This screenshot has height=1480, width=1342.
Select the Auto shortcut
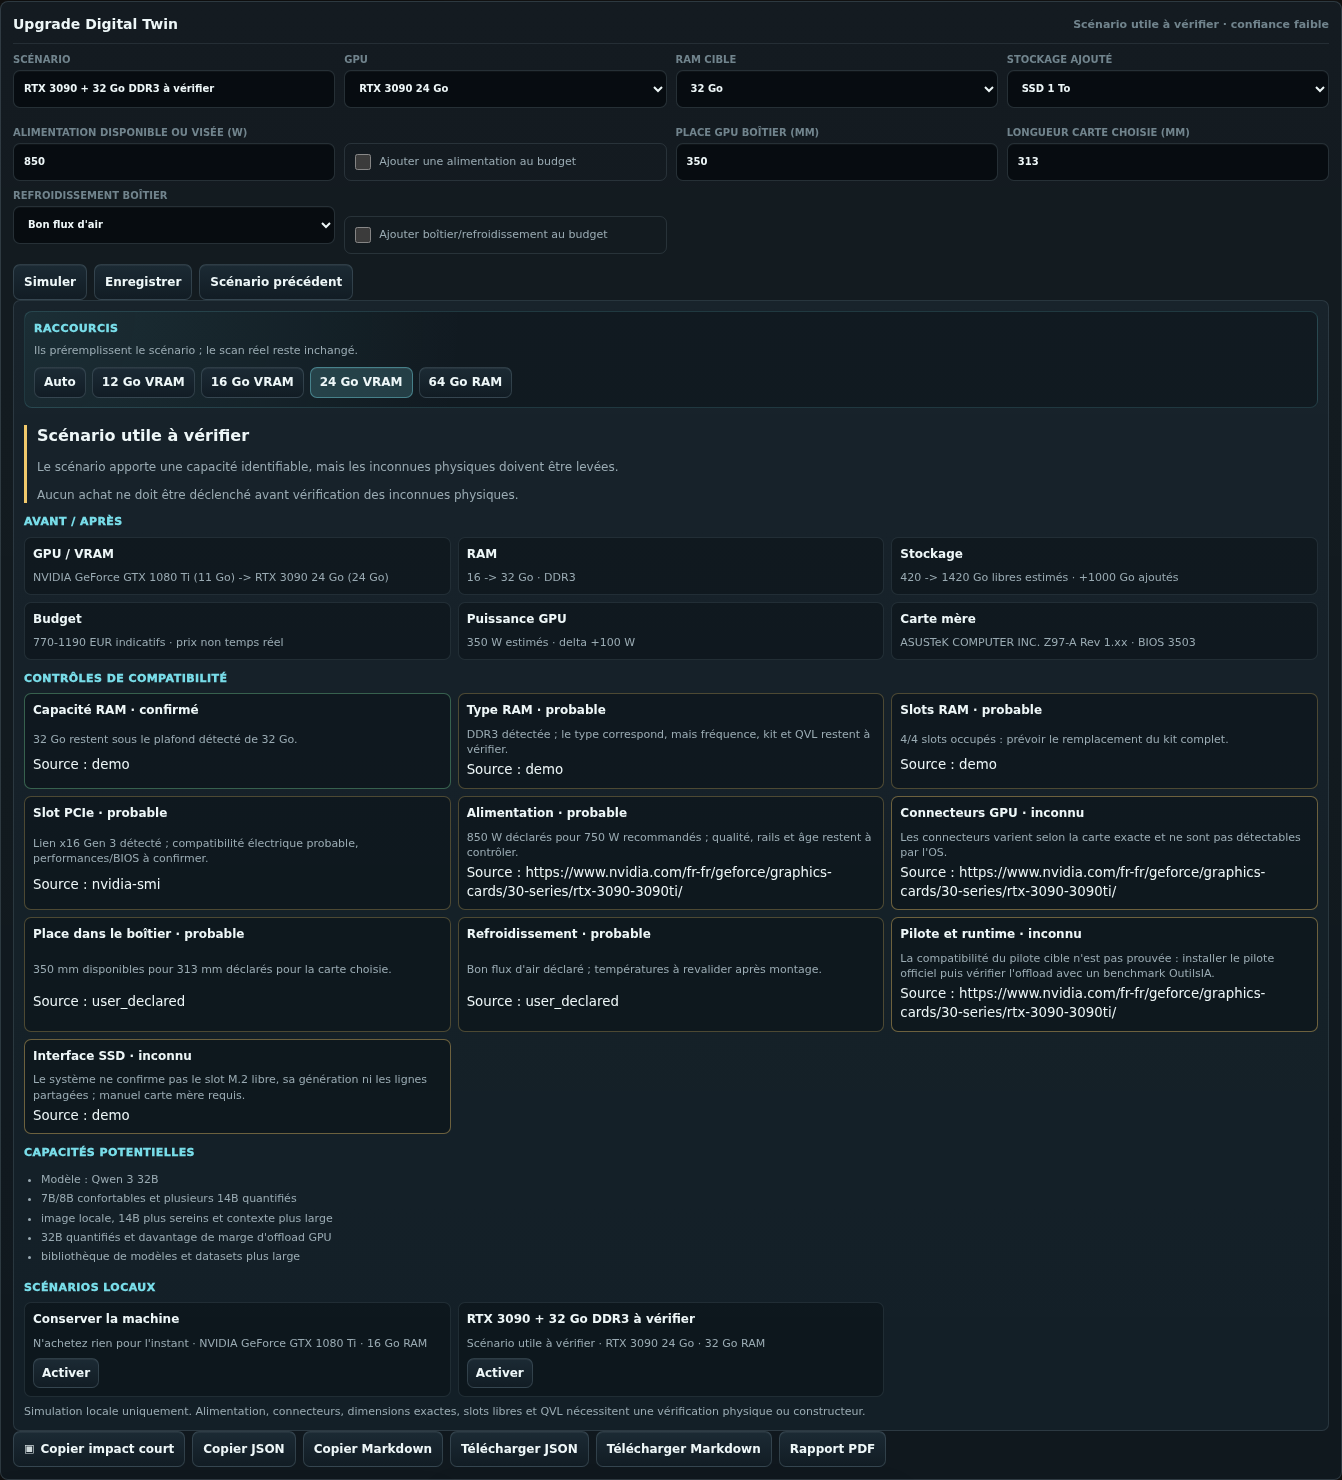coord(60,382)
